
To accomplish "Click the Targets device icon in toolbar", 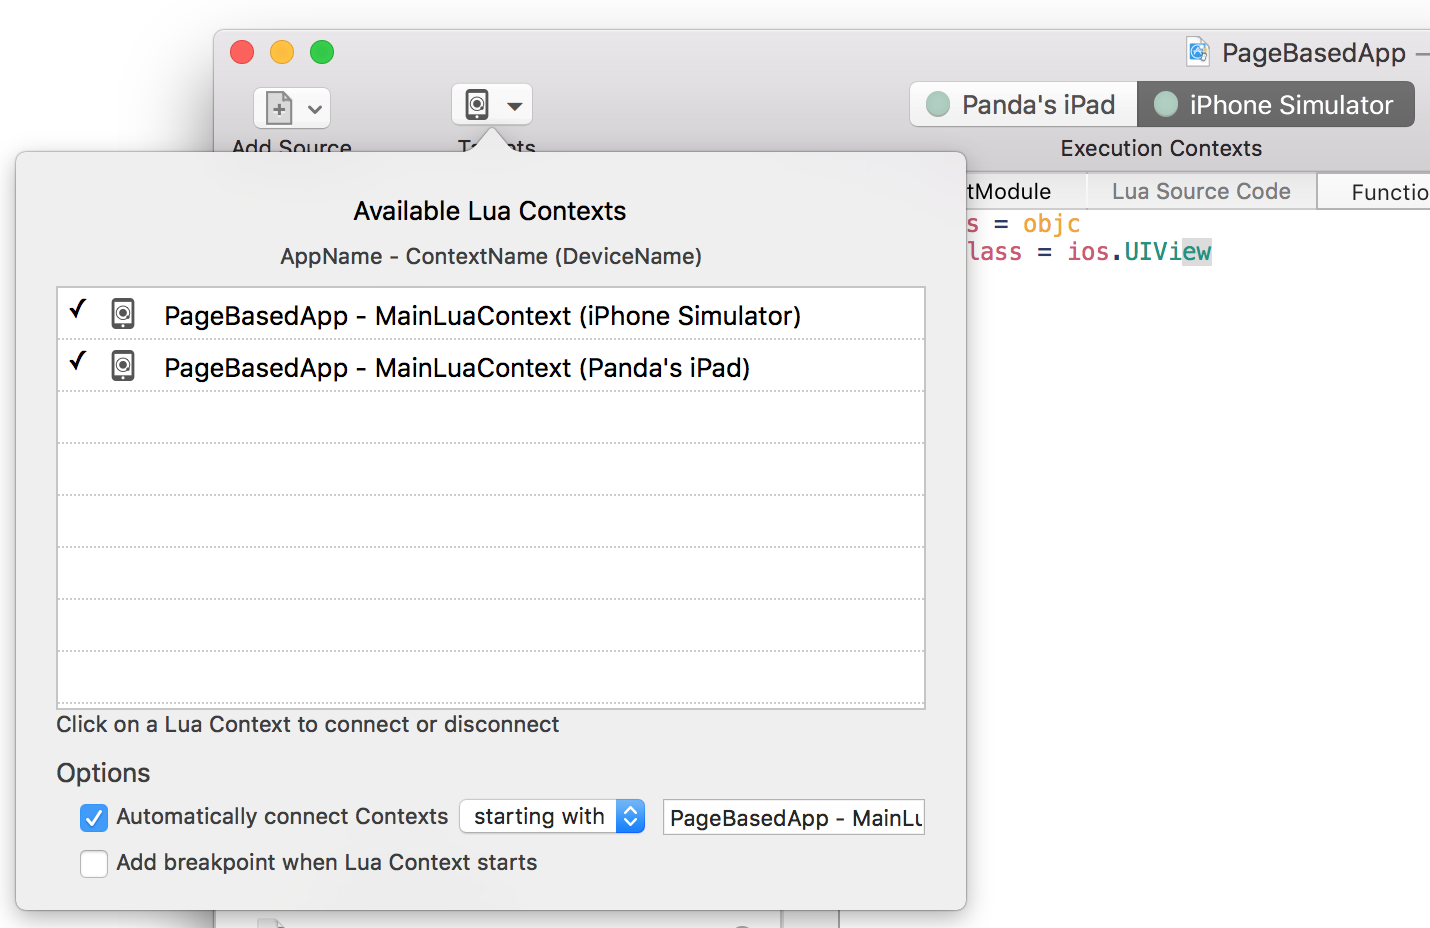I will click(x=478, y=104).
